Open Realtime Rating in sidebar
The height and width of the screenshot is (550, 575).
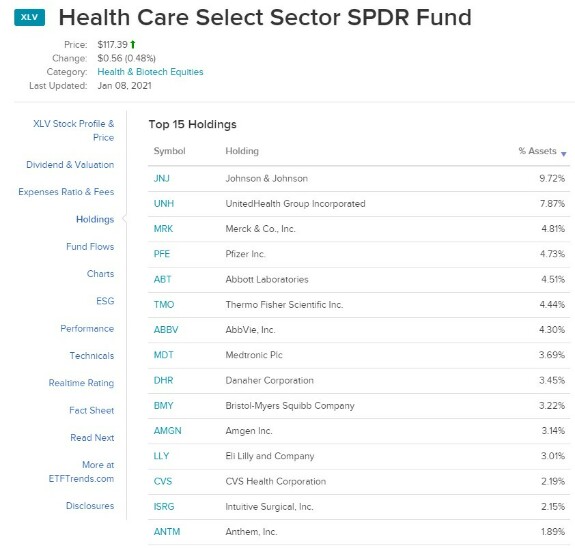(81, 383)
